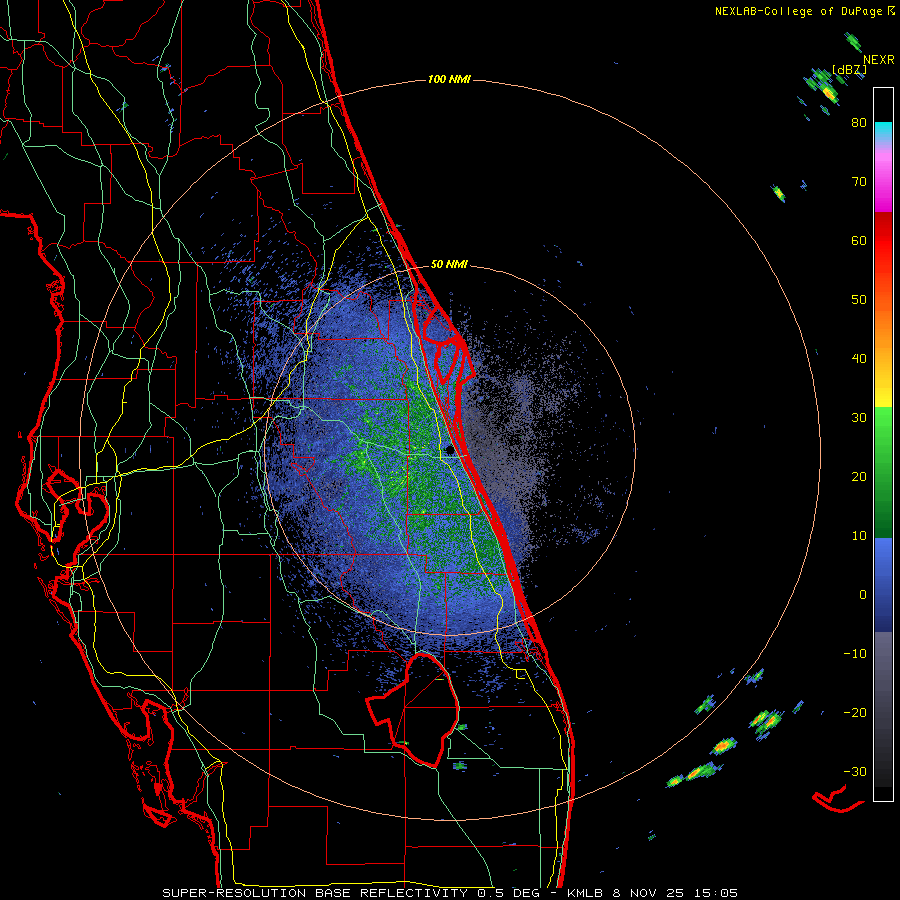Click the 0 value on the dBZ scale
This screenshot has width=900, height=900.
pos(863,595)
